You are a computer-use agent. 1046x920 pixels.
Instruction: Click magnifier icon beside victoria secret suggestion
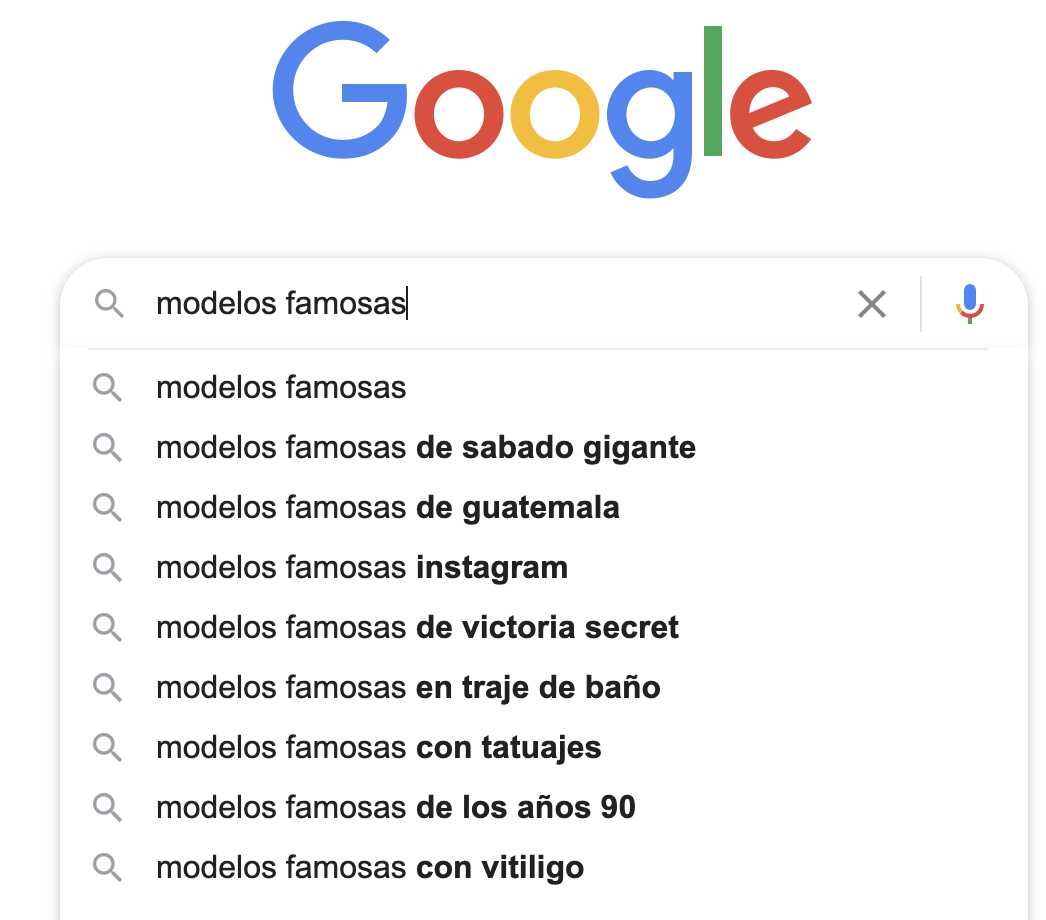click(x=107, y=628)
